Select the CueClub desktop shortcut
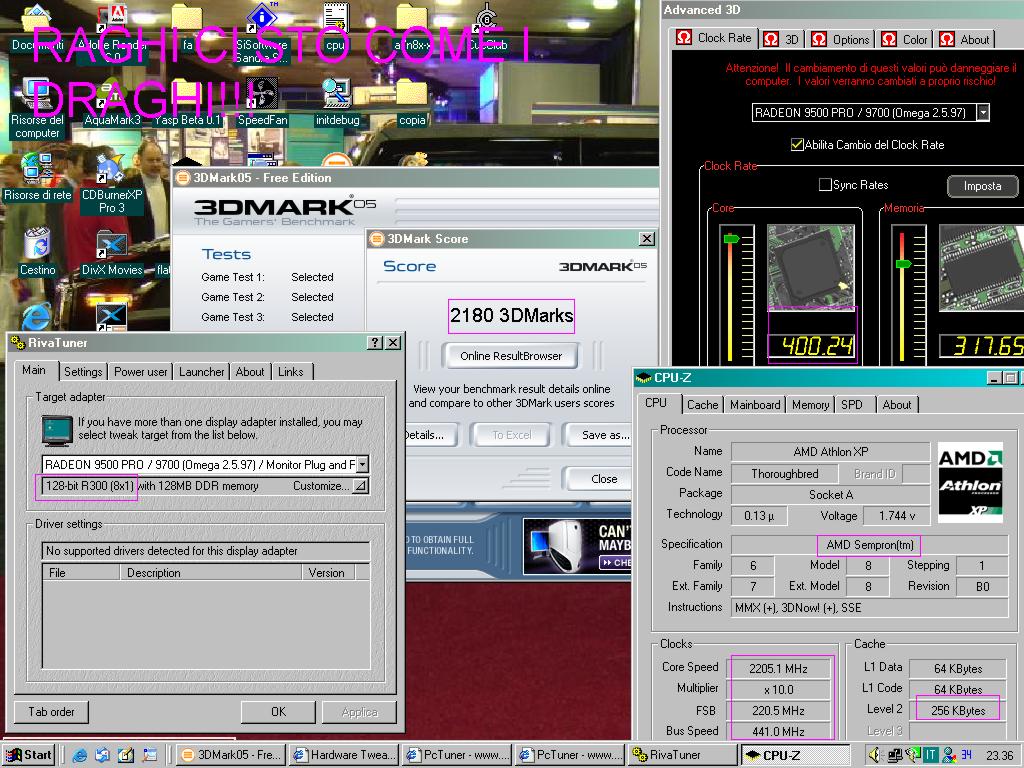1024x768 pixels. tap(487, 27)
